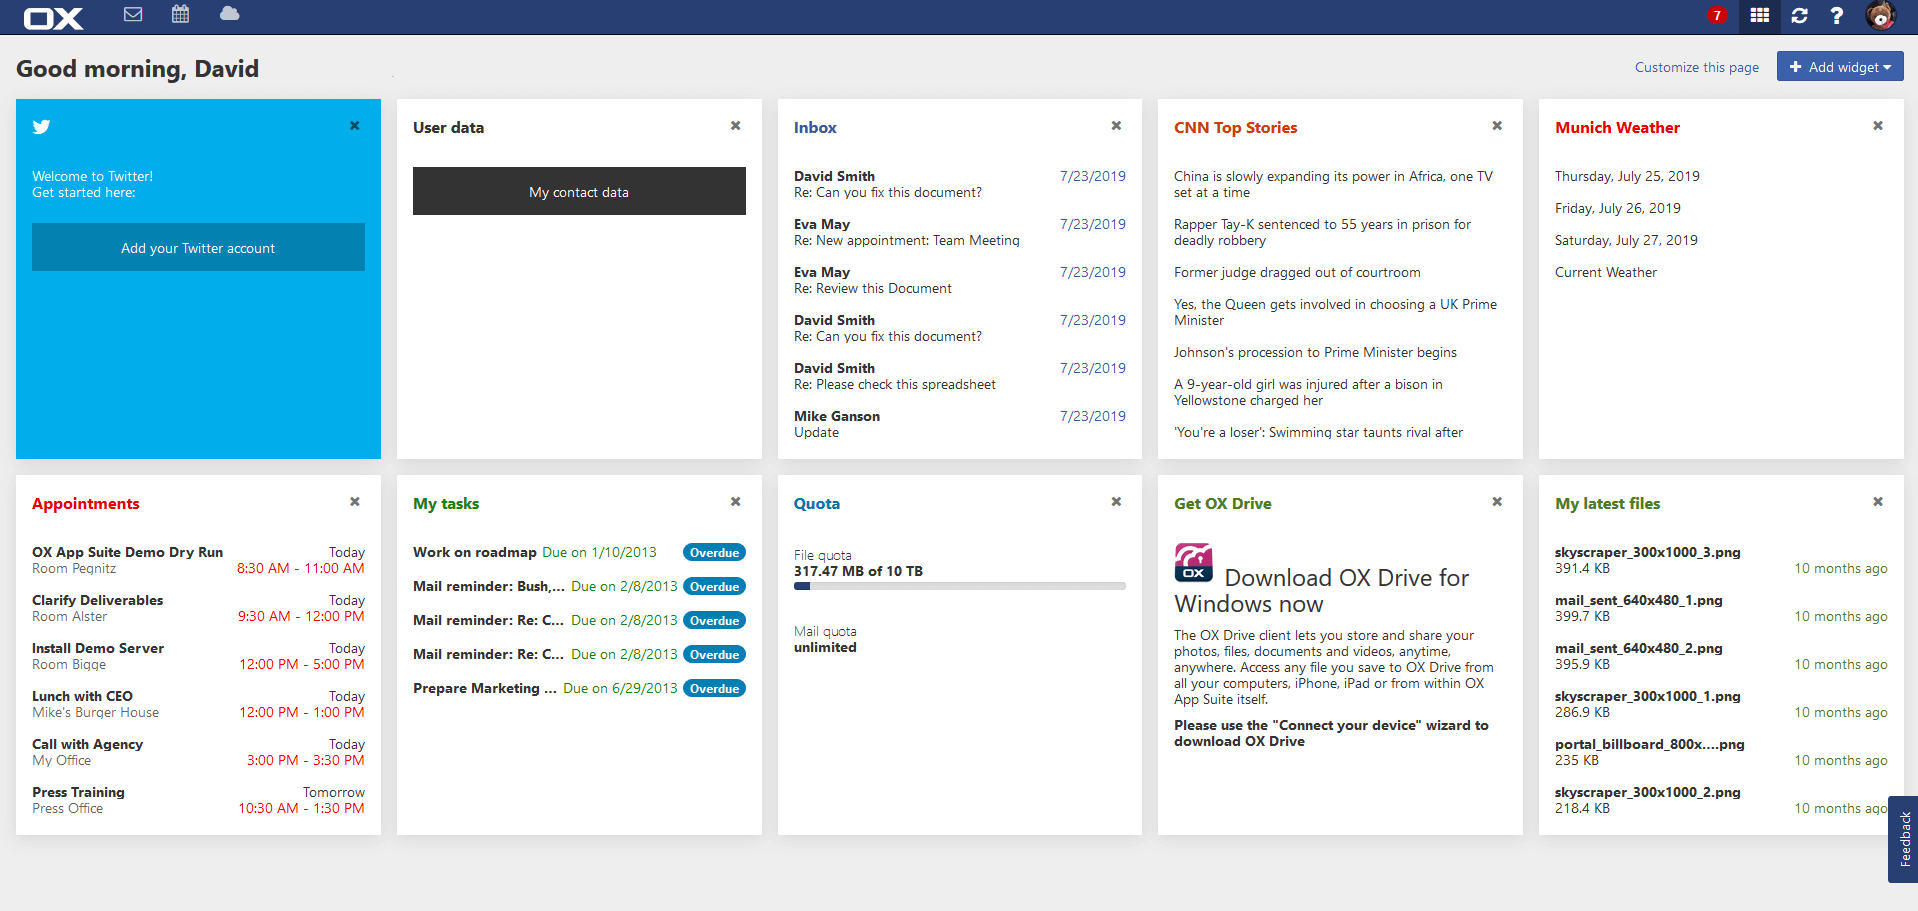Screen dimensions: 1918x911
Task: Open the Drive cloud icon
Action: point(228,15)
